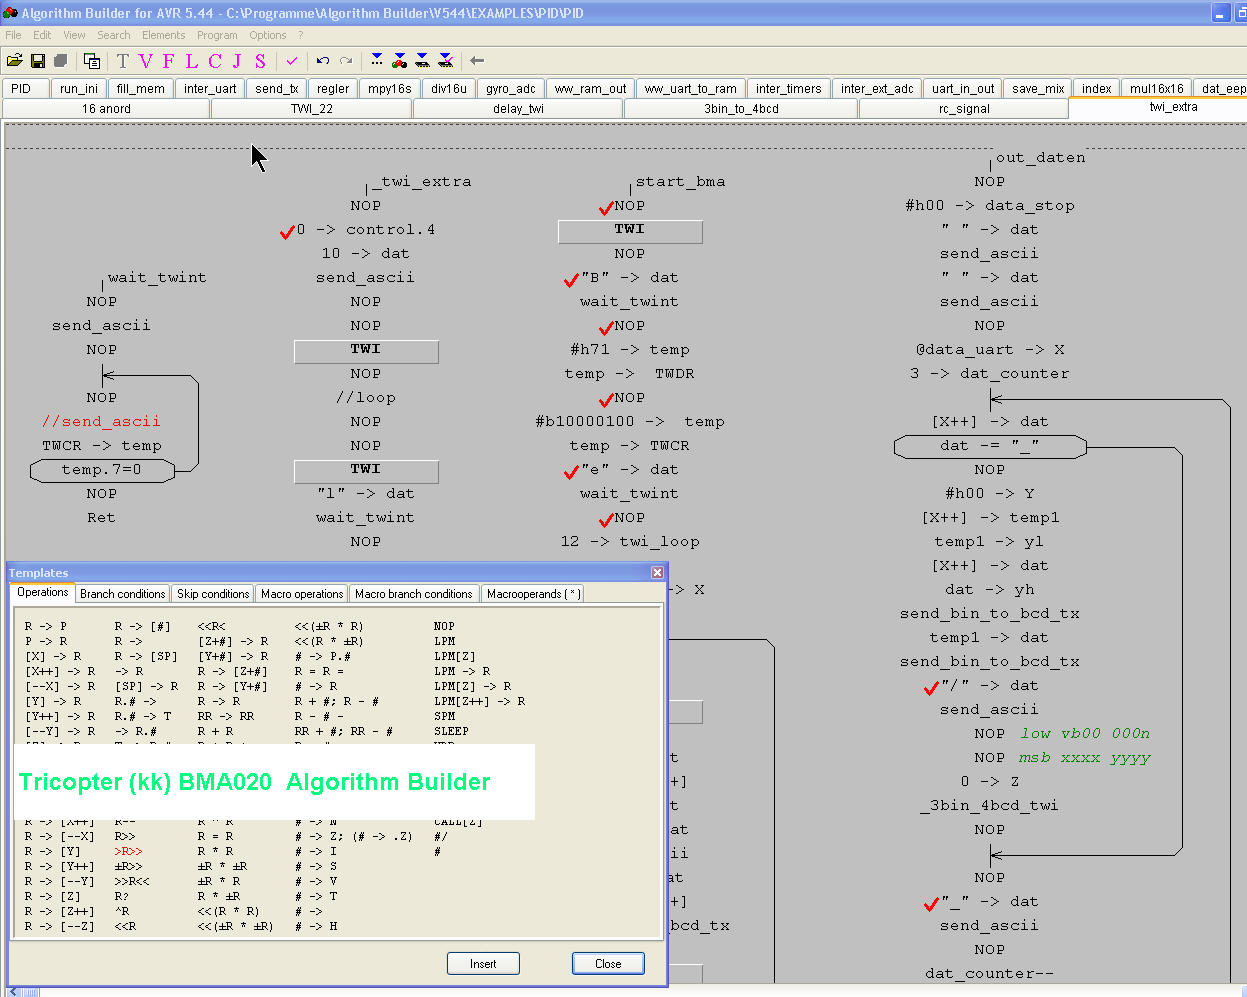Switch to the 3bin_to_4bcd tab
Screen dimensions: 1247x997
tap(741, 108)
